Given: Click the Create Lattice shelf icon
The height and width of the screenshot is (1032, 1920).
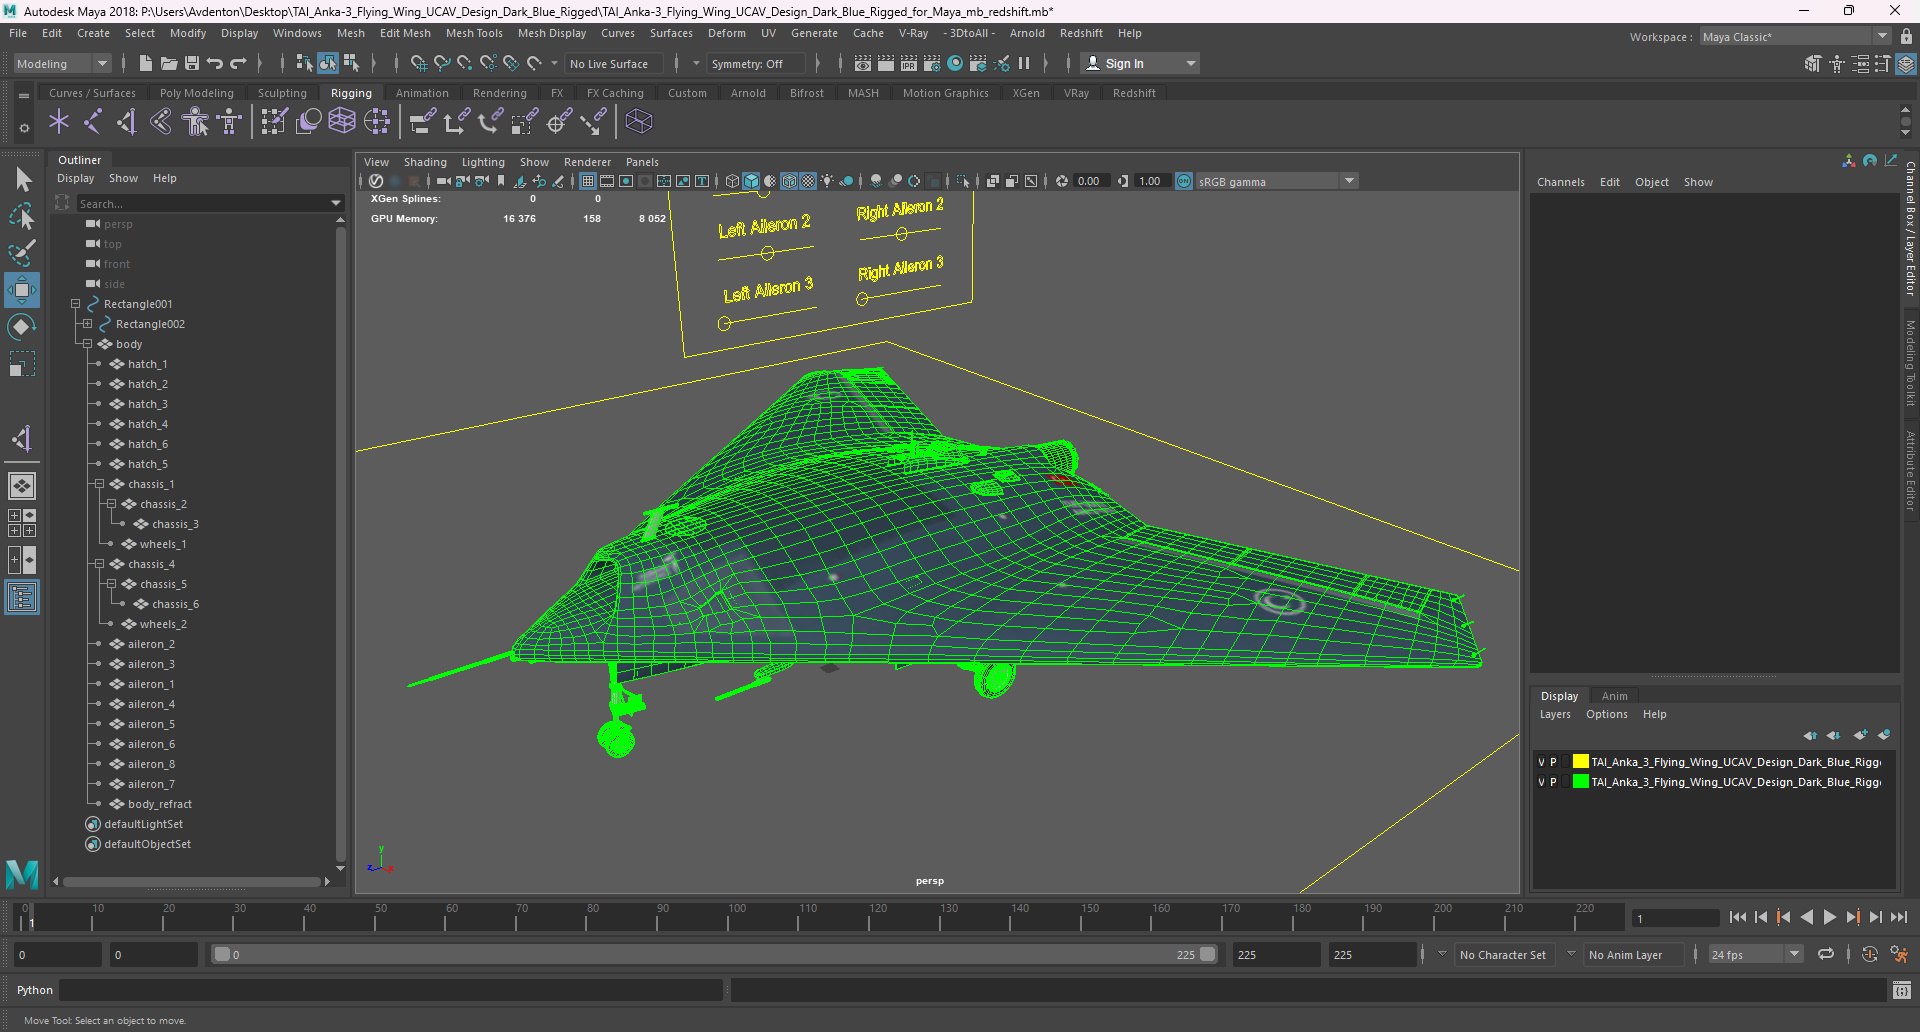Looking at the screenshot, I should tap(342, 122).
